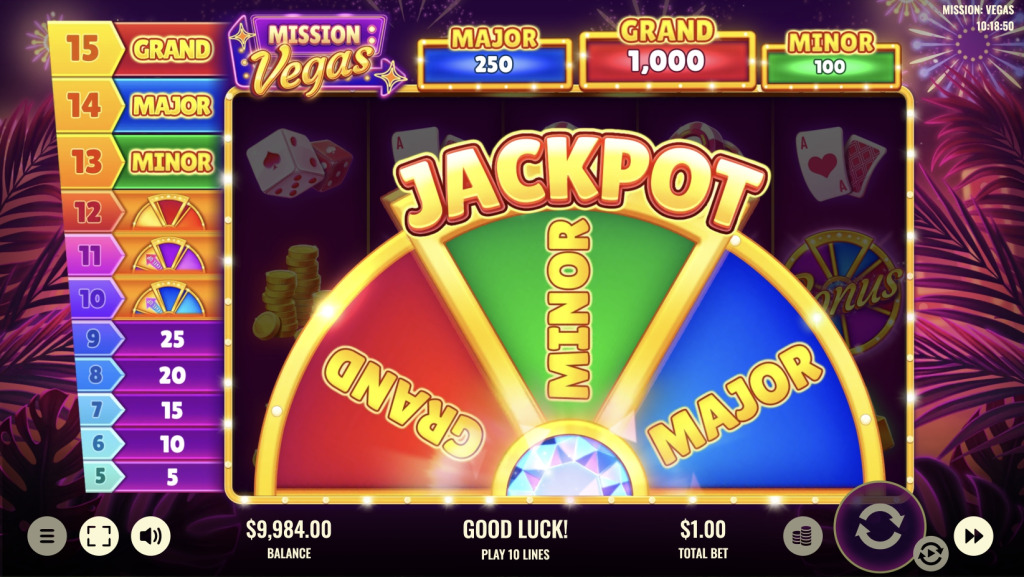
Task: Enable autoplay with small circular arrow icon
Action: pyautogui.click(x=930, y=554)
